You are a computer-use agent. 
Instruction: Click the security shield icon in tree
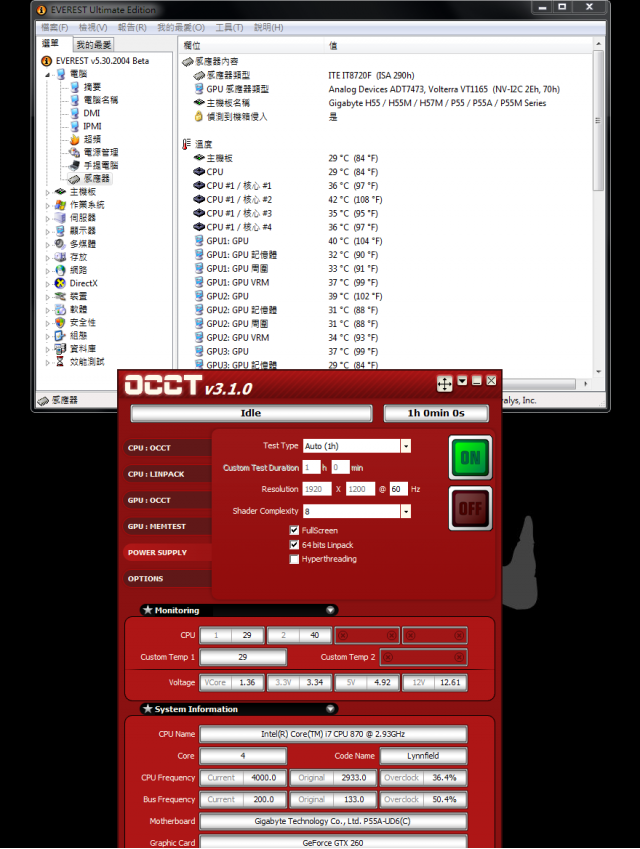(x=61, y=322)
